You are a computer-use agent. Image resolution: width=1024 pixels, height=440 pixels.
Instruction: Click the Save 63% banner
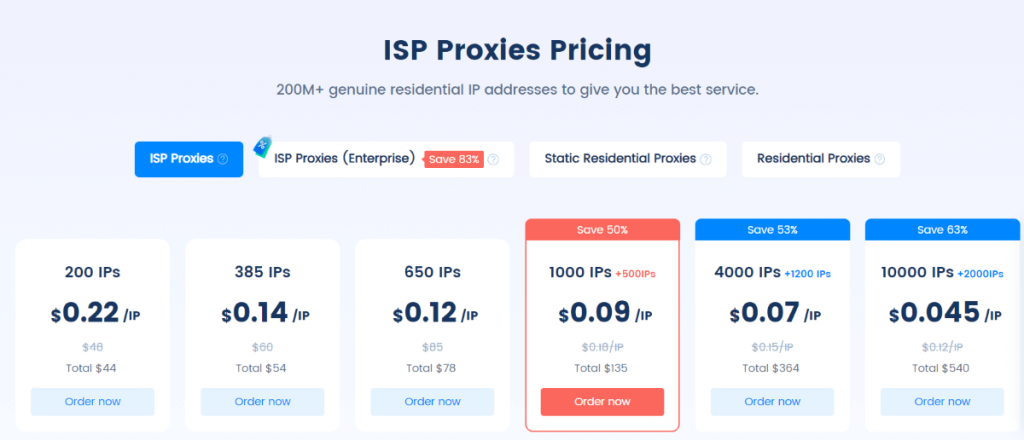click(942, 230)
